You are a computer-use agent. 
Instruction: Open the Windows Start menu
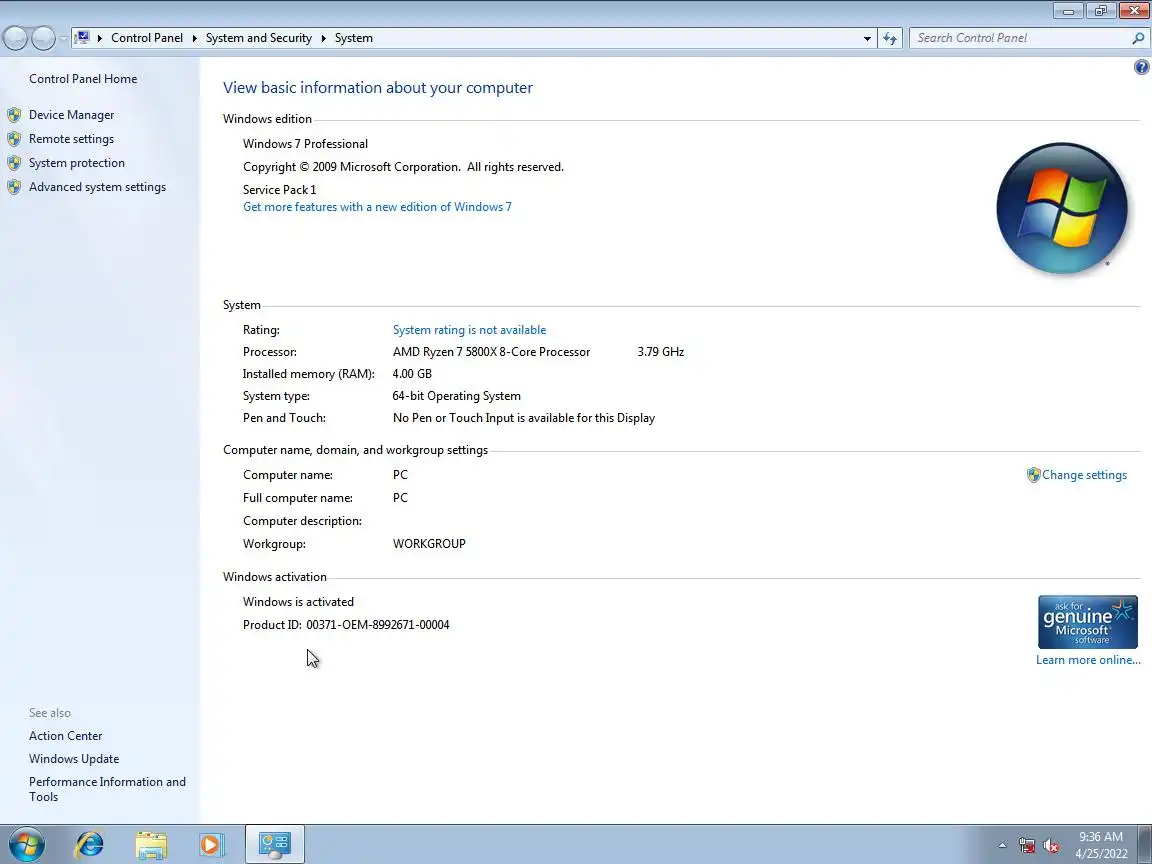[26, 844]
